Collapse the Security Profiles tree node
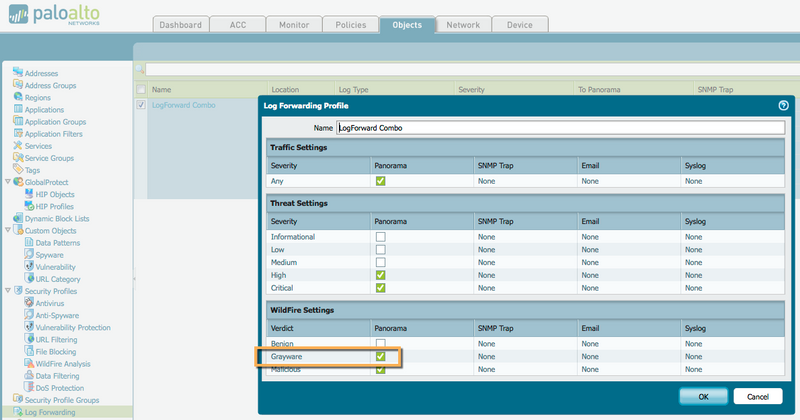 click(7, 291)
